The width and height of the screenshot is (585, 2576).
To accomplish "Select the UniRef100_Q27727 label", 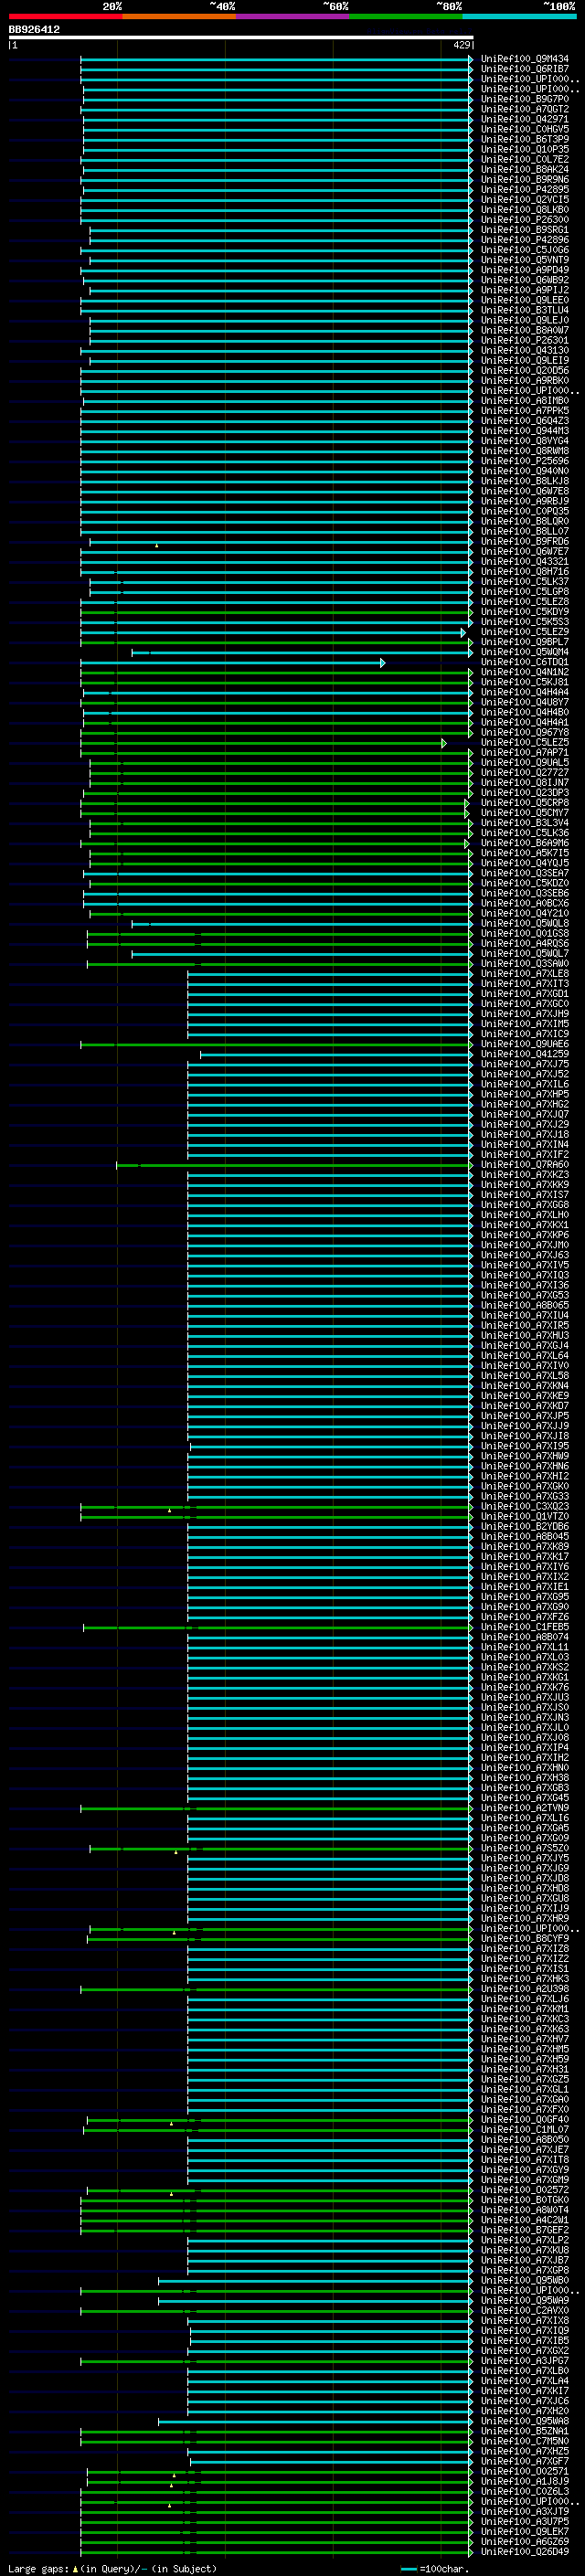I will [x=525, y=773].
